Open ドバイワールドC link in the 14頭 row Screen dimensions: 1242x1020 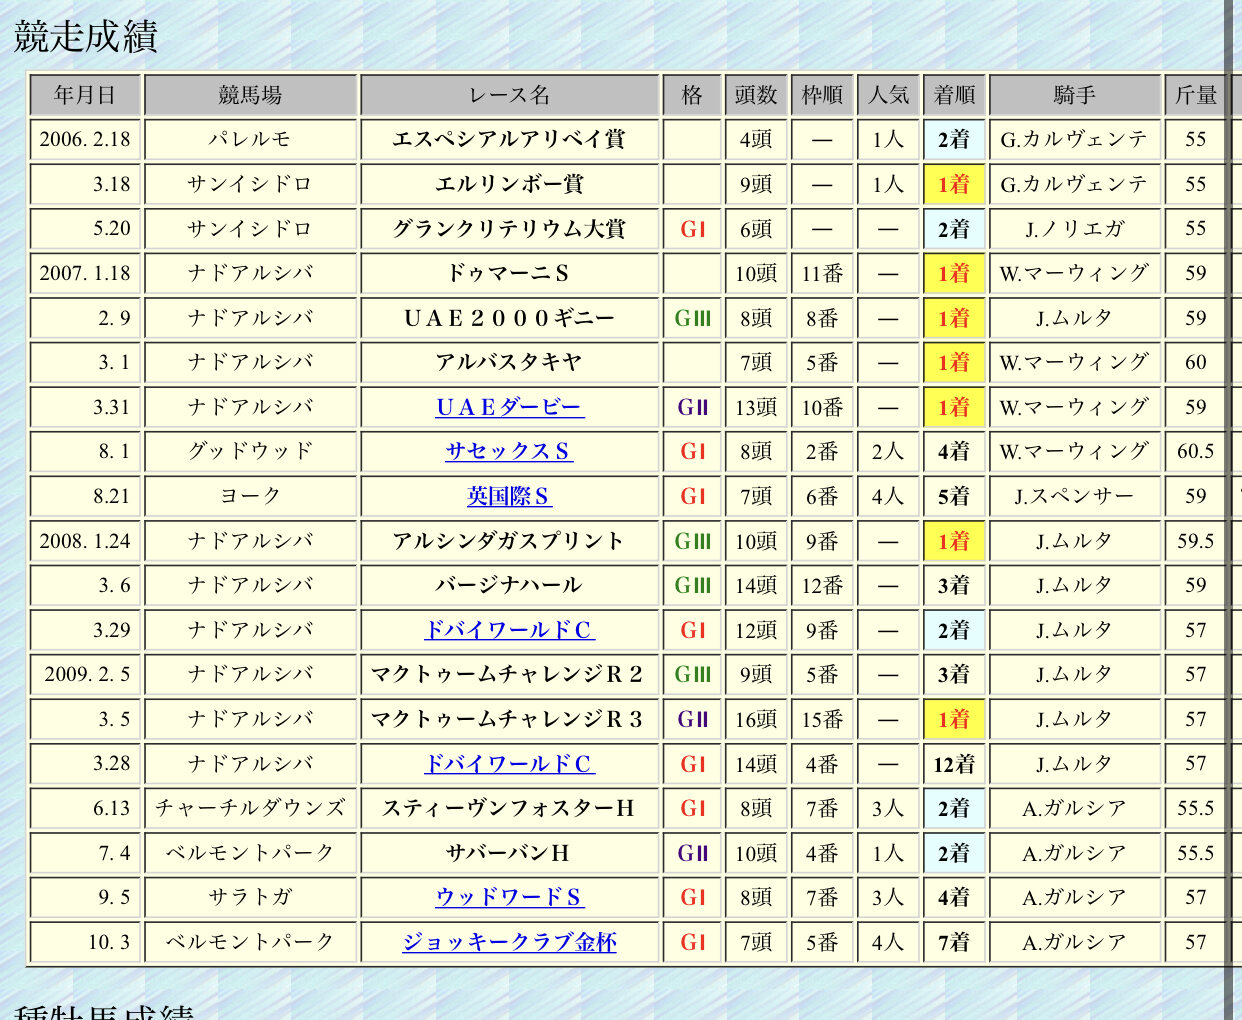tap(509, 764)
